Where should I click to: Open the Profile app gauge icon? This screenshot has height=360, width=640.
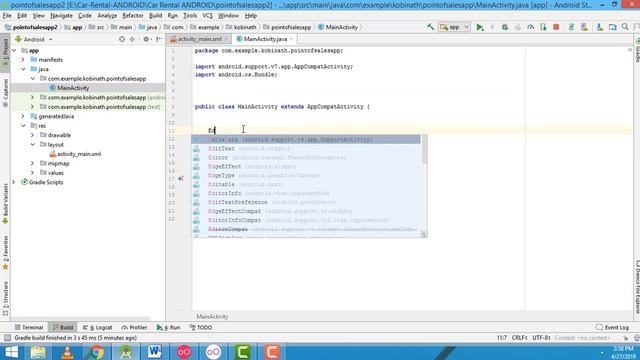531,27
